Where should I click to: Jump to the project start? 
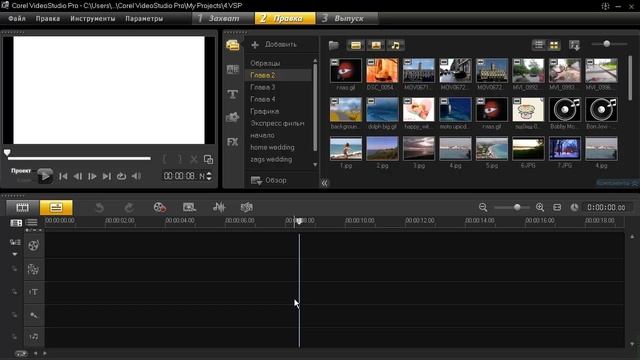63,176
